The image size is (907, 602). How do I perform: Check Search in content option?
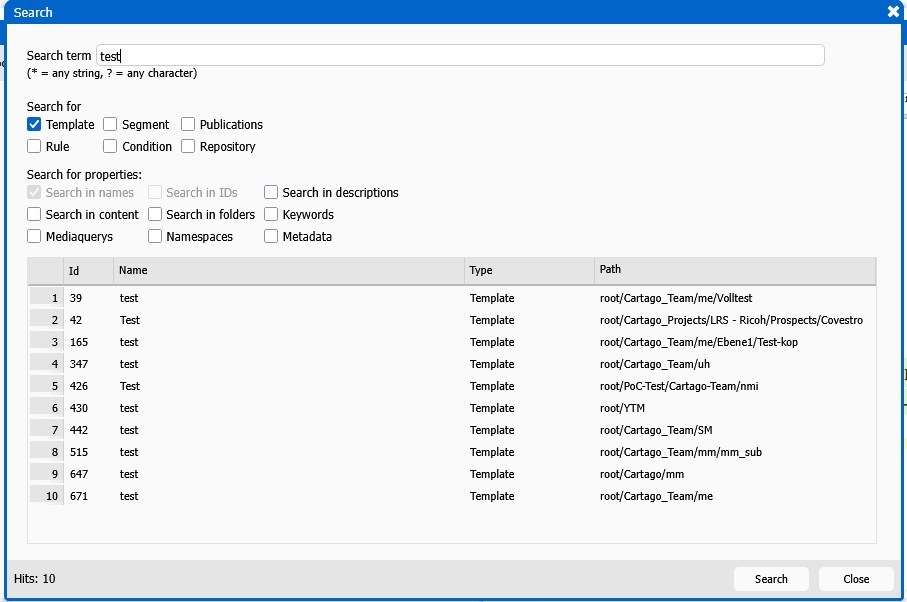pos(34,215)
